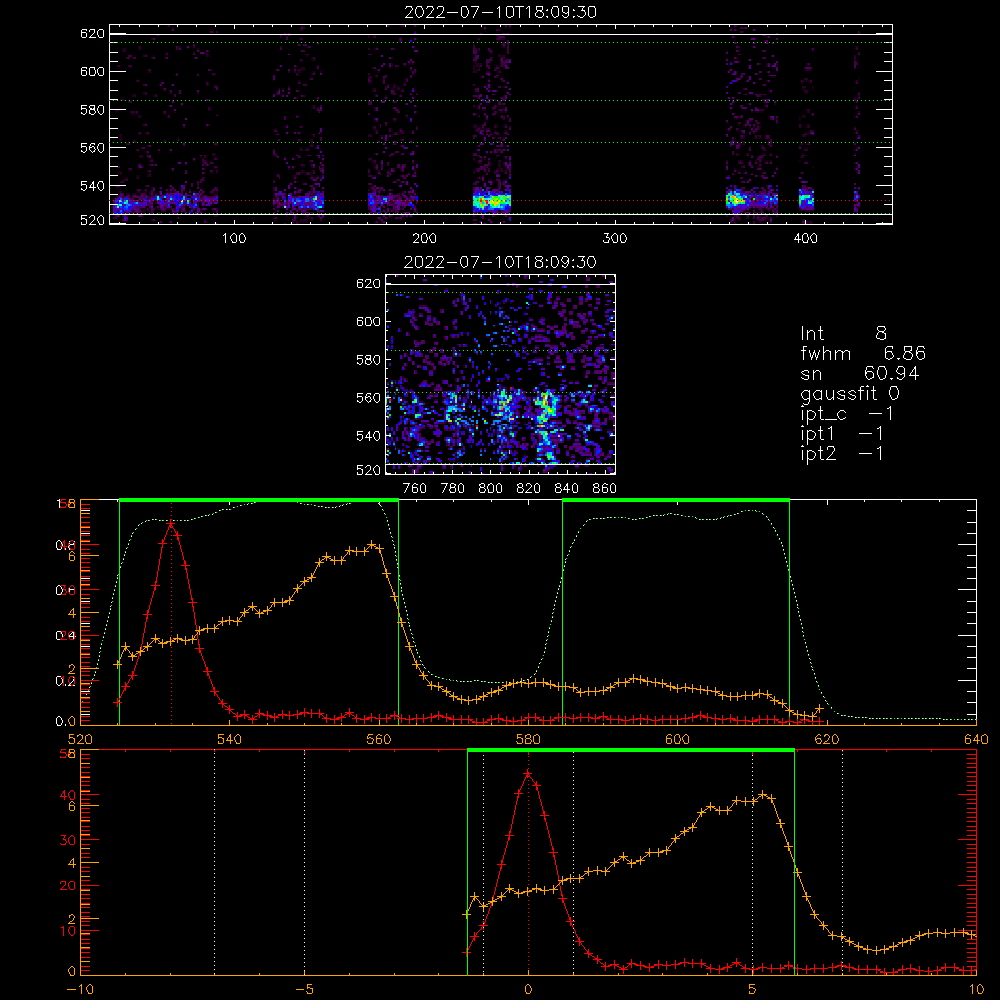Screen dimensions: 1000x1000
Task: Click the right thick green bar above profile plot
Action: point(676,500)
